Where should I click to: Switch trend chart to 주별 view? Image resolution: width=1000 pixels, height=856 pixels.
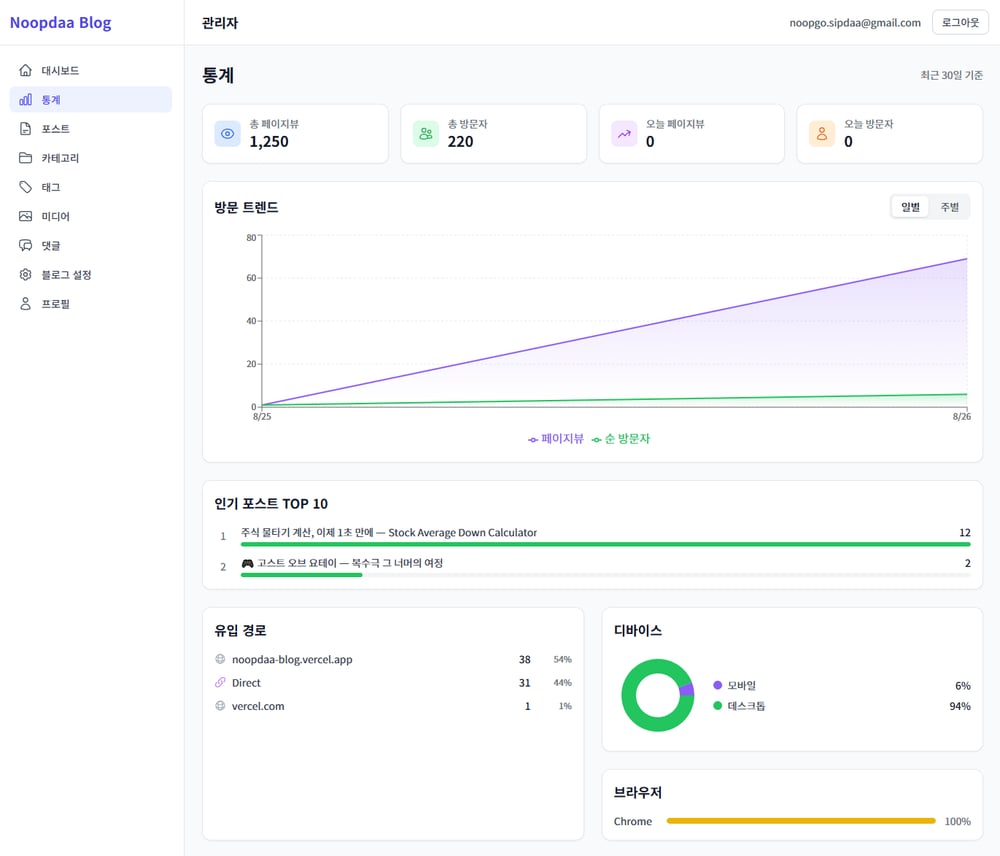tap(949, 207)
